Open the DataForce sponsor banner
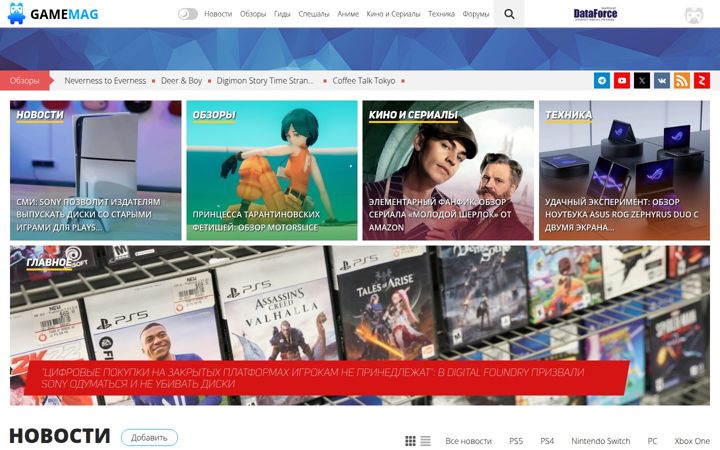 tap(595, 14)
